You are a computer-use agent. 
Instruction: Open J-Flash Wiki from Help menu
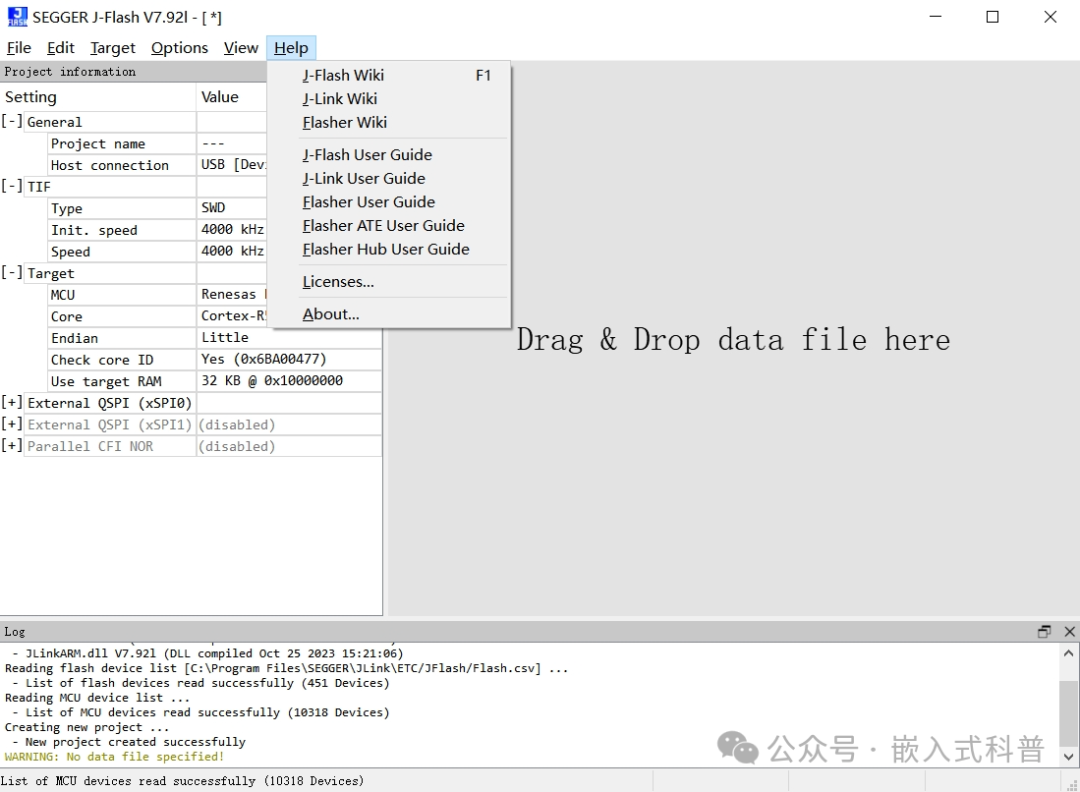tap(389, 75)
